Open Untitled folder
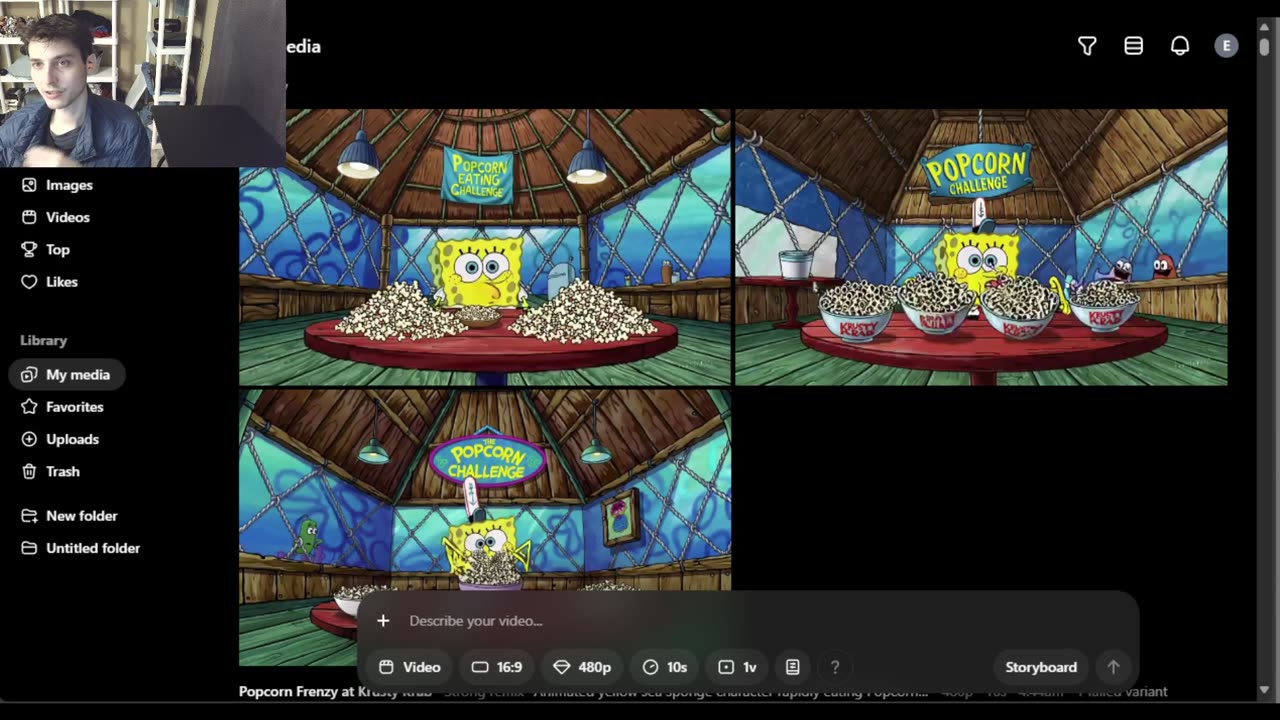 (x=92, y=548)
